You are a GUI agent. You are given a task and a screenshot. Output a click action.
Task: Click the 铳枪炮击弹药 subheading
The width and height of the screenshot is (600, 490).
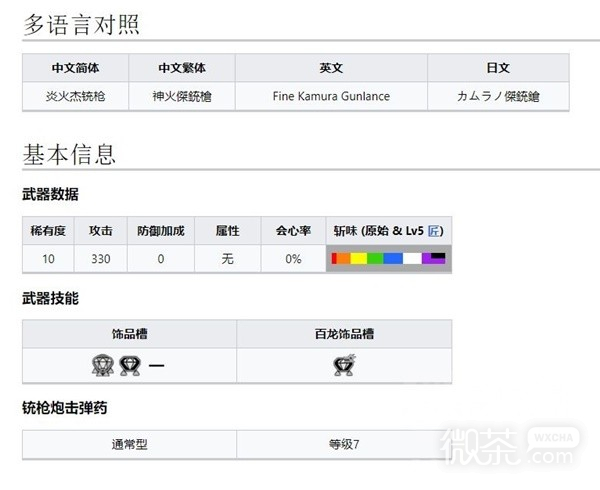[x=64, y=408]
